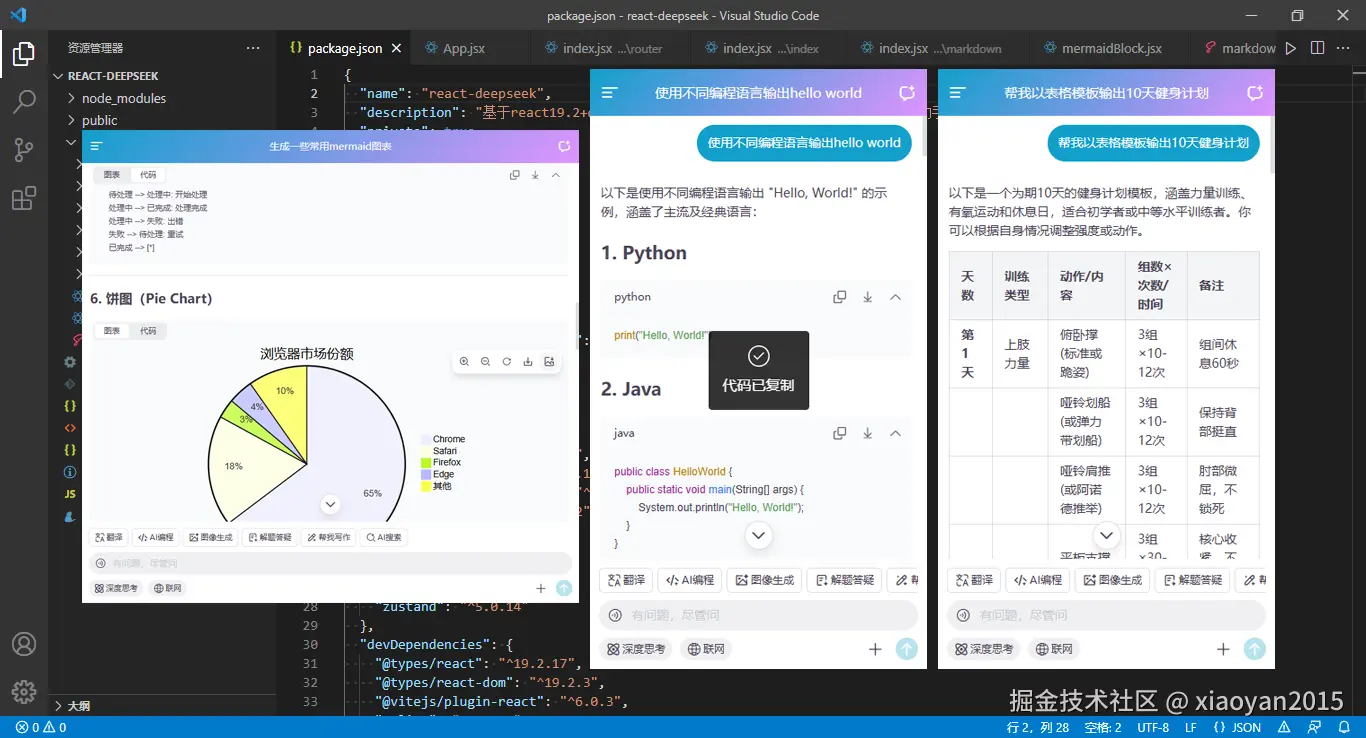
Task: Zoom in on the pie chart
Action: coord(464,362)
